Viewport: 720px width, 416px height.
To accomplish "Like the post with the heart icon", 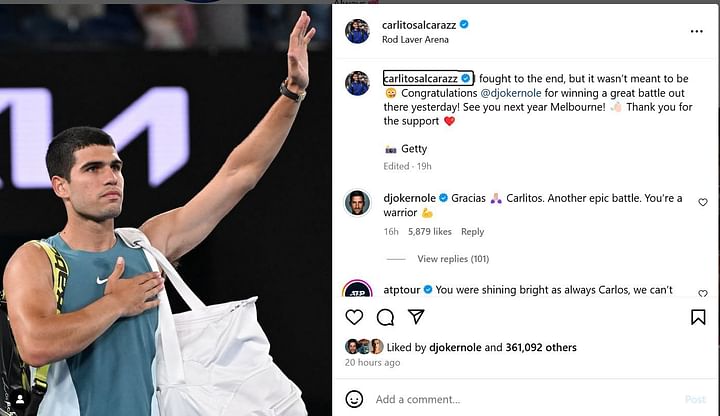I will 354,317.
